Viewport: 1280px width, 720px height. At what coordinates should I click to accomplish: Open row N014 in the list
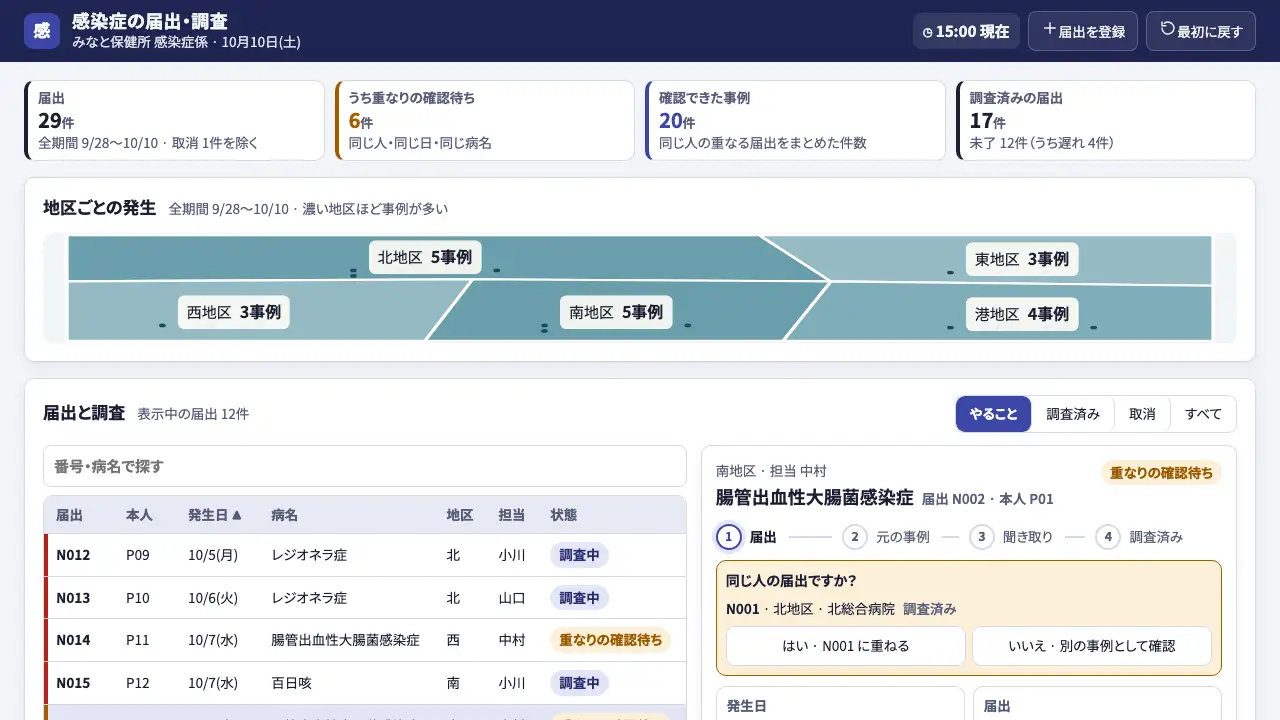click(x=365, y=640)
